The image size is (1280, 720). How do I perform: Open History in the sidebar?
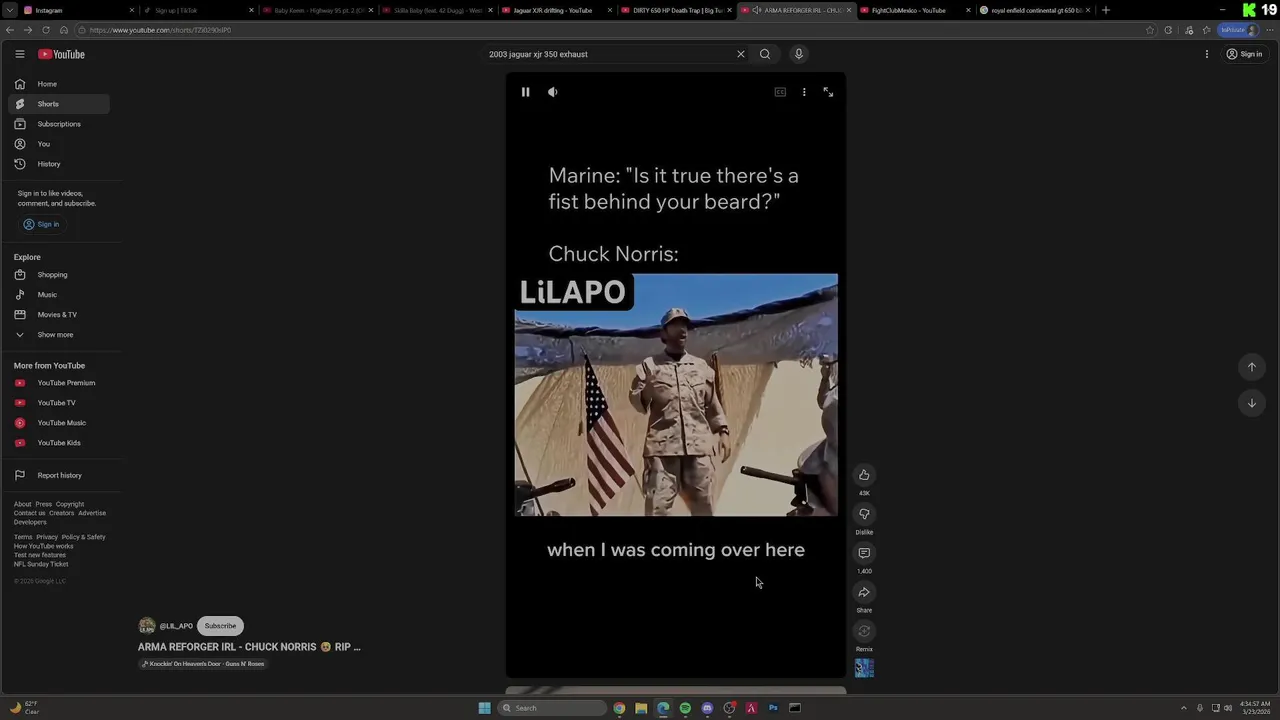click(x=59, y=164)
